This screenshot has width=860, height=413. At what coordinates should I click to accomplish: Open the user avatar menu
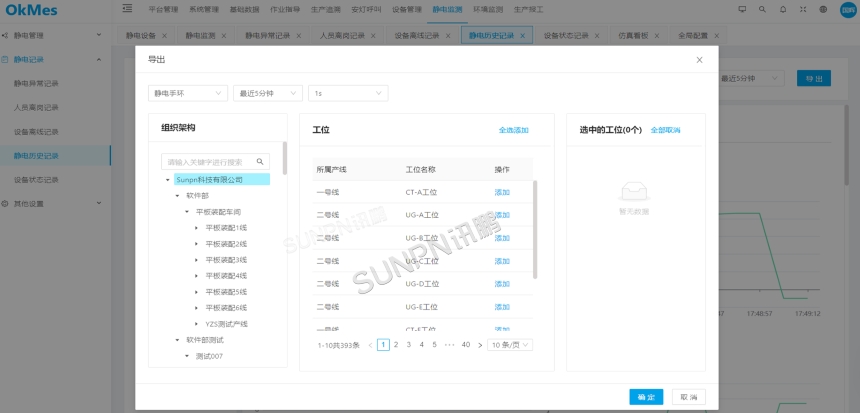[848, 9]
